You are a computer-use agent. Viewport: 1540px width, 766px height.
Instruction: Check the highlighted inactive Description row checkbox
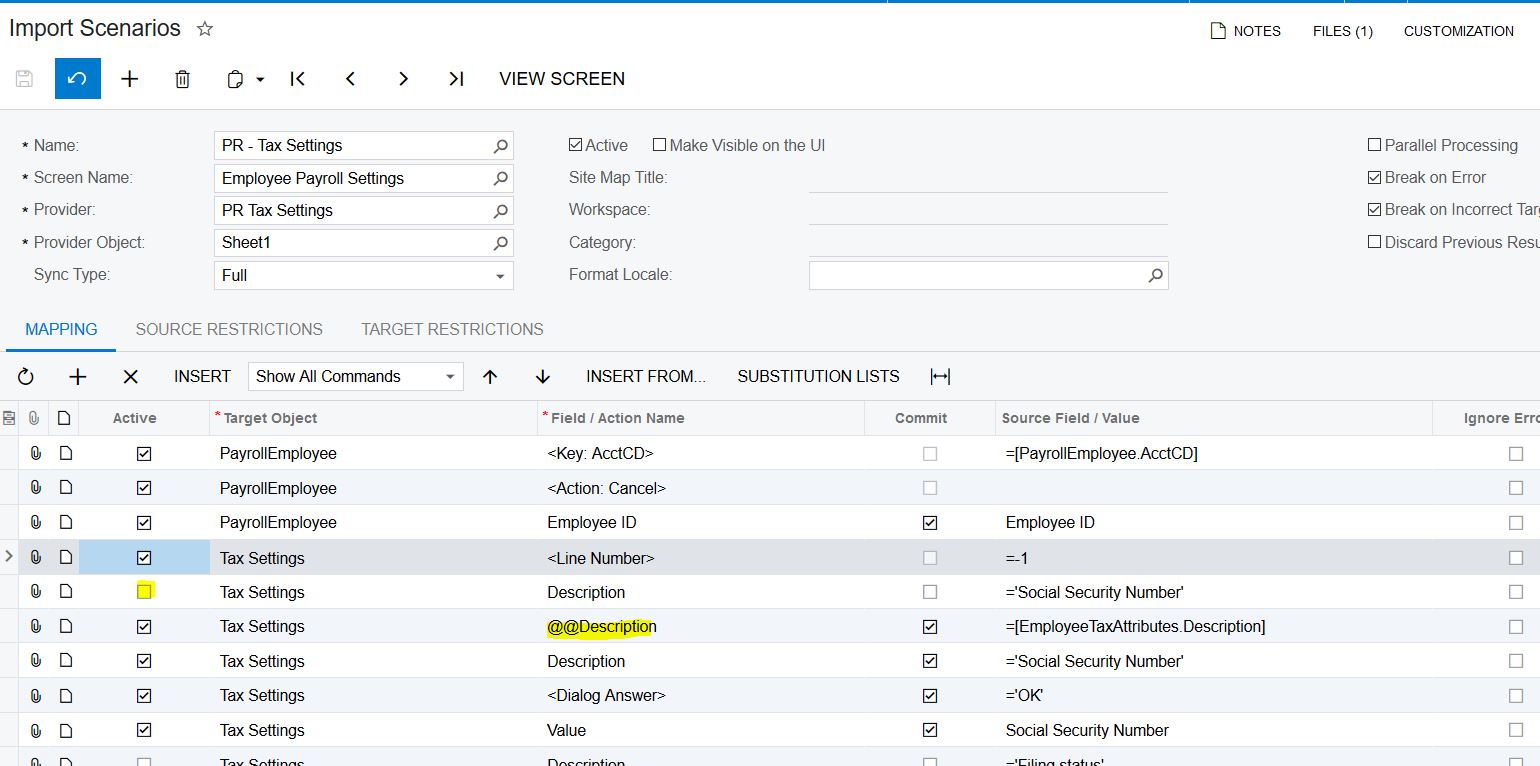click(144, 592)
